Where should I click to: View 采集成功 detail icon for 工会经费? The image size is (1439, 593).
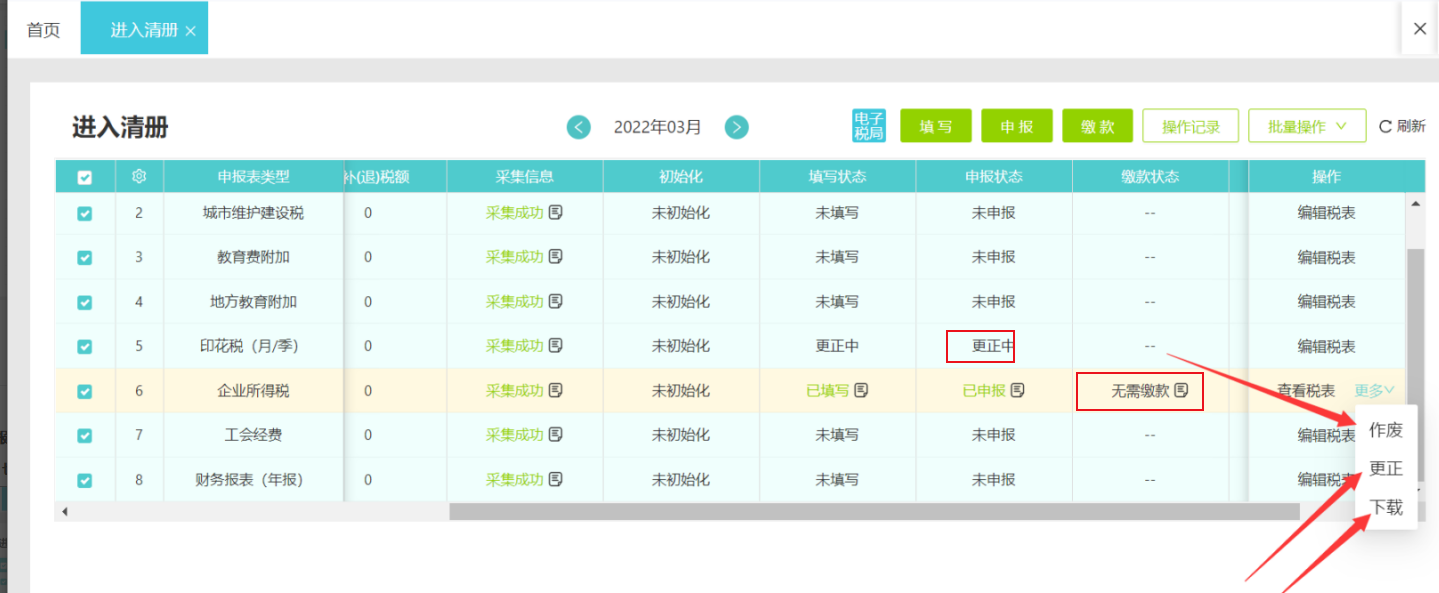pyautogui.click(x=556, y=434)
